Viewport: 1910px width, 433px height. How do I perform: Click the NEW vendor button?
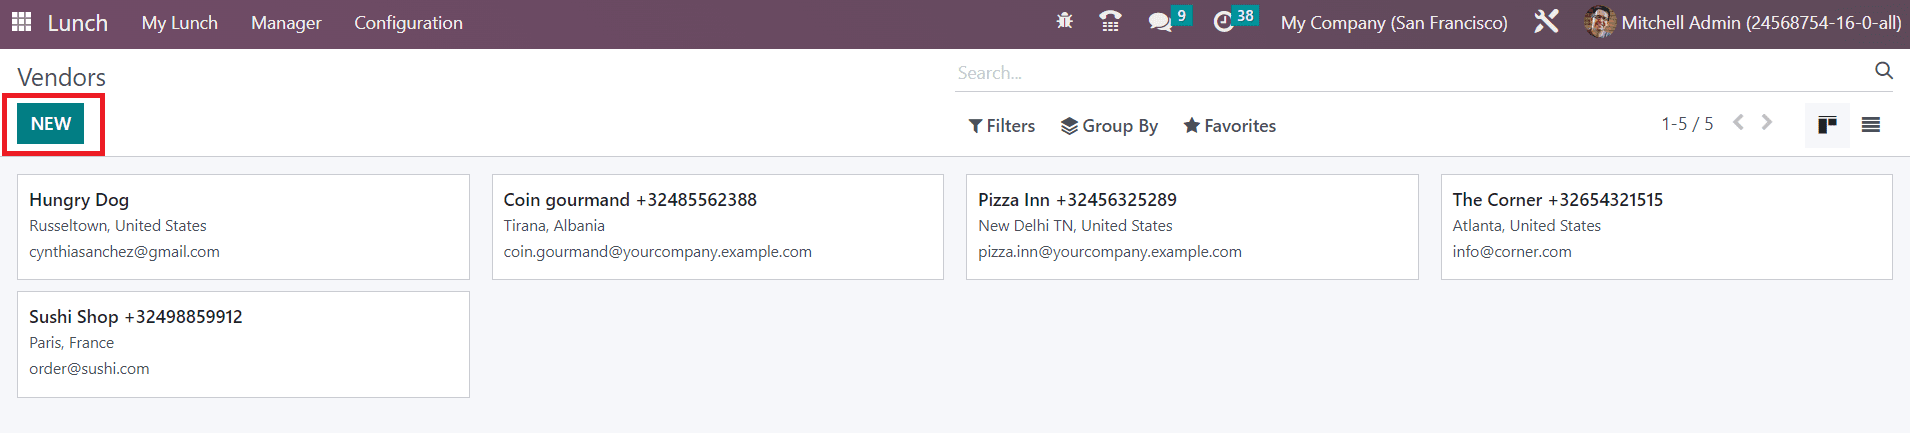click(51, 124)
